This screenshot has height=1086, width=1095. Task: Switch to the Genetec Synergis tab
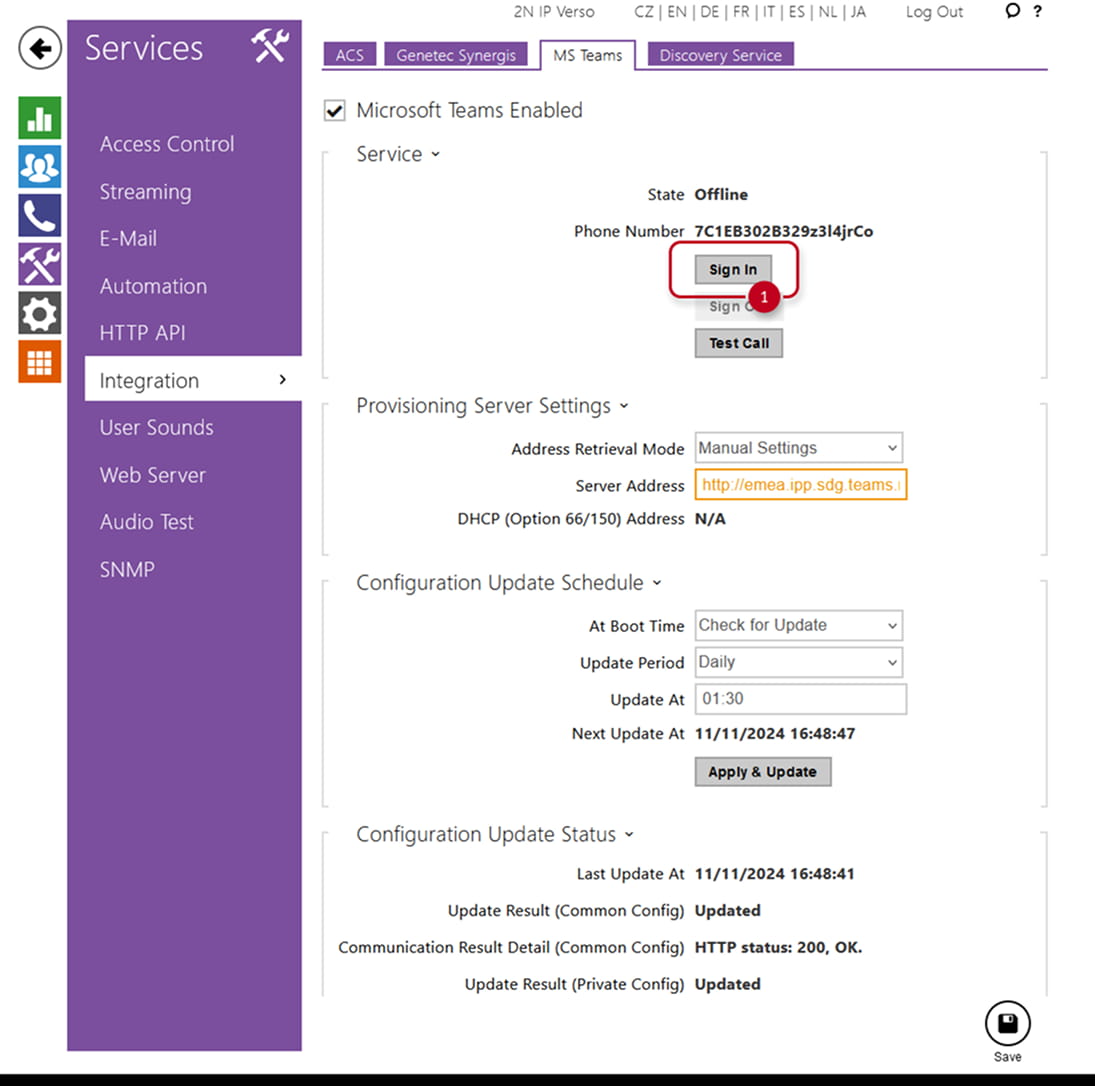tap(455, 55)
